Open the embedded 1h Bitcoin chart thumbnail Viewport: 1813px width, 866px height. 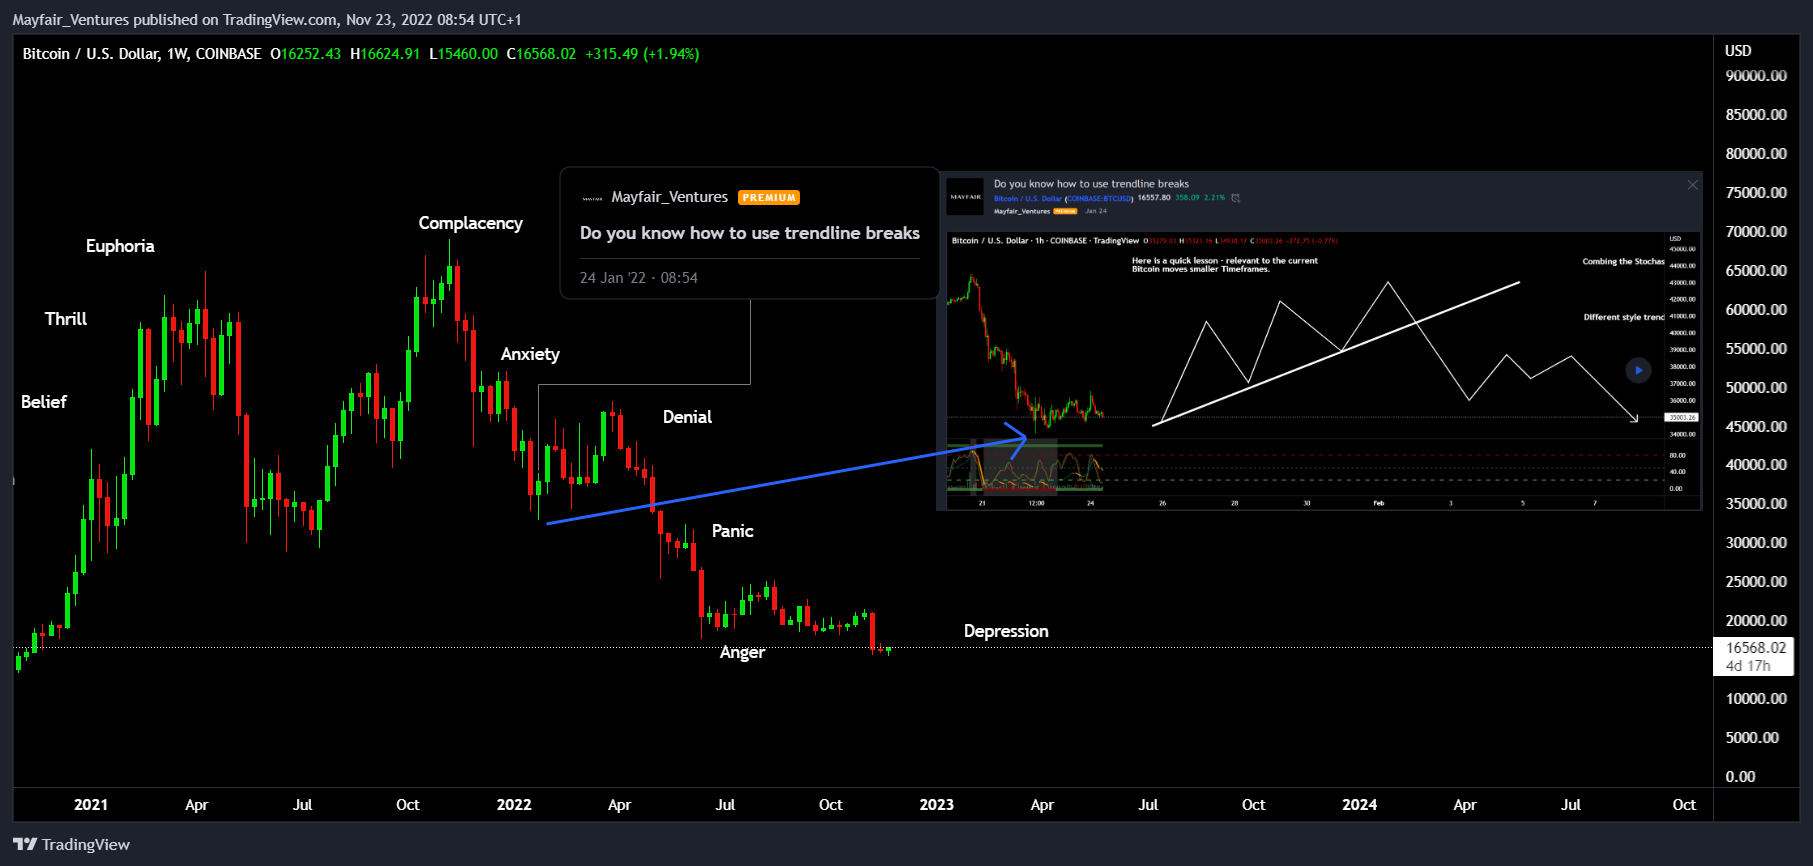tap(1321, 371)
